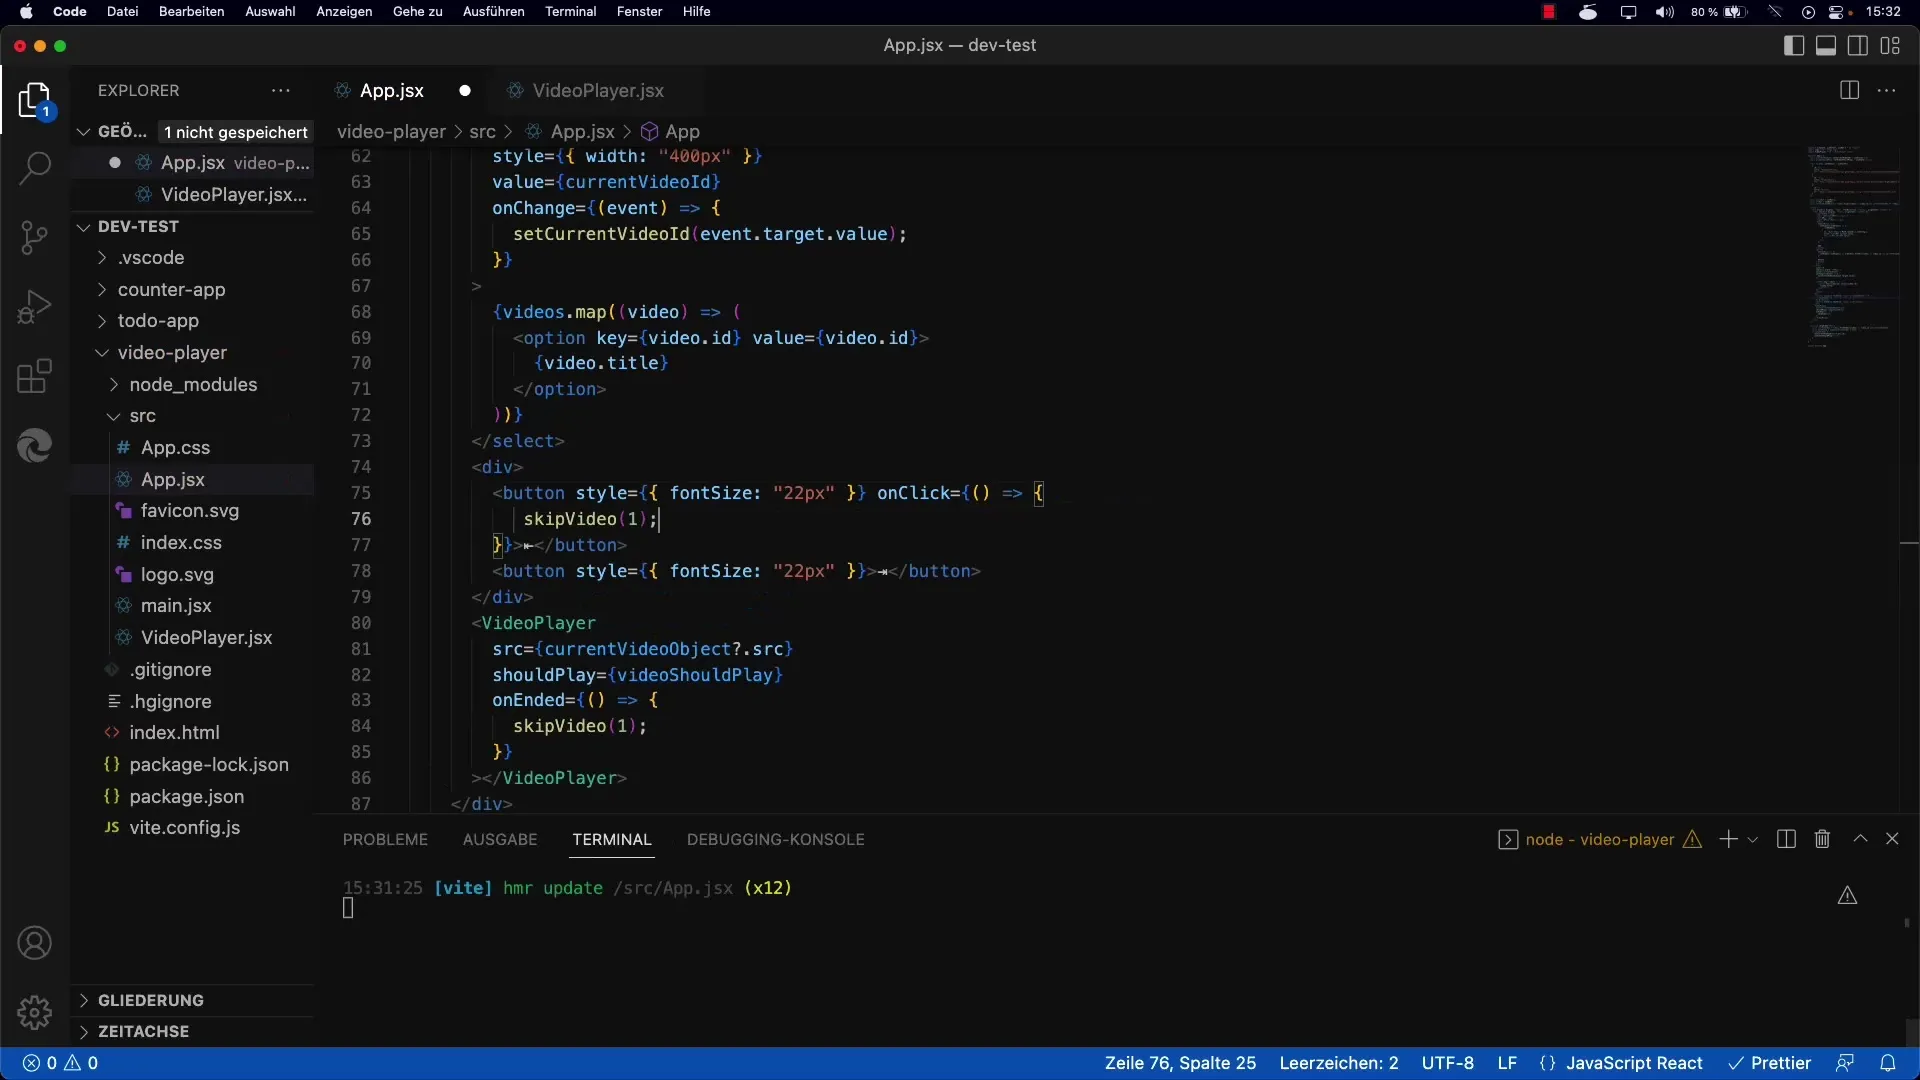
Task: Click Zeile 76, Spalte 25 status
Action: click(1180, 1063)
